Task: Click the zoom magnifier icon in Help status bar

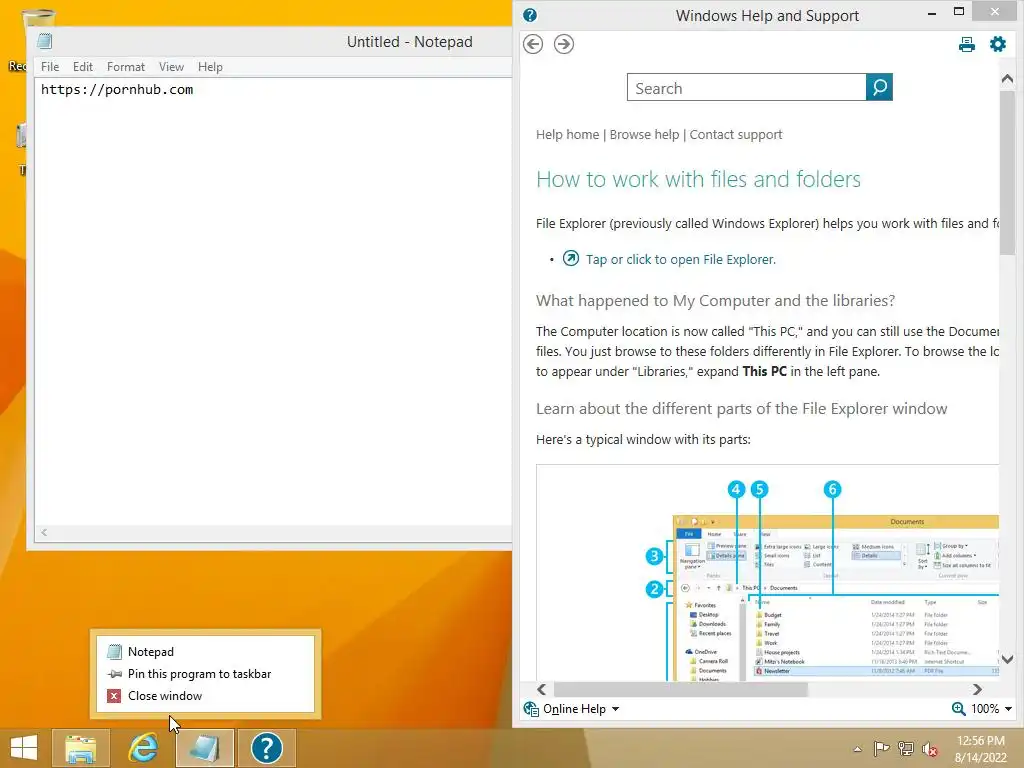Action: 958,709
